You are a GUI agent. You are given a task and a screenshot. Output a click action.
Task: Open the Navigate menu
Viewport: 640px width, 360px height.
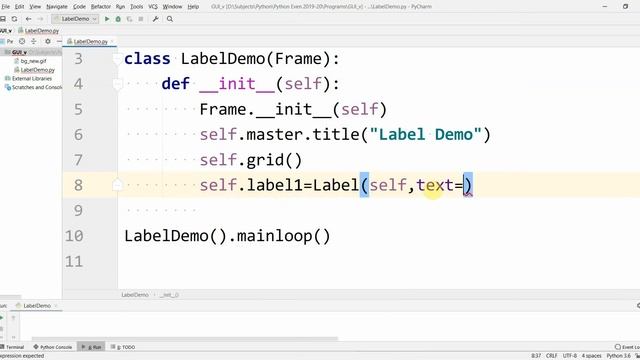[x=57, y=7]
